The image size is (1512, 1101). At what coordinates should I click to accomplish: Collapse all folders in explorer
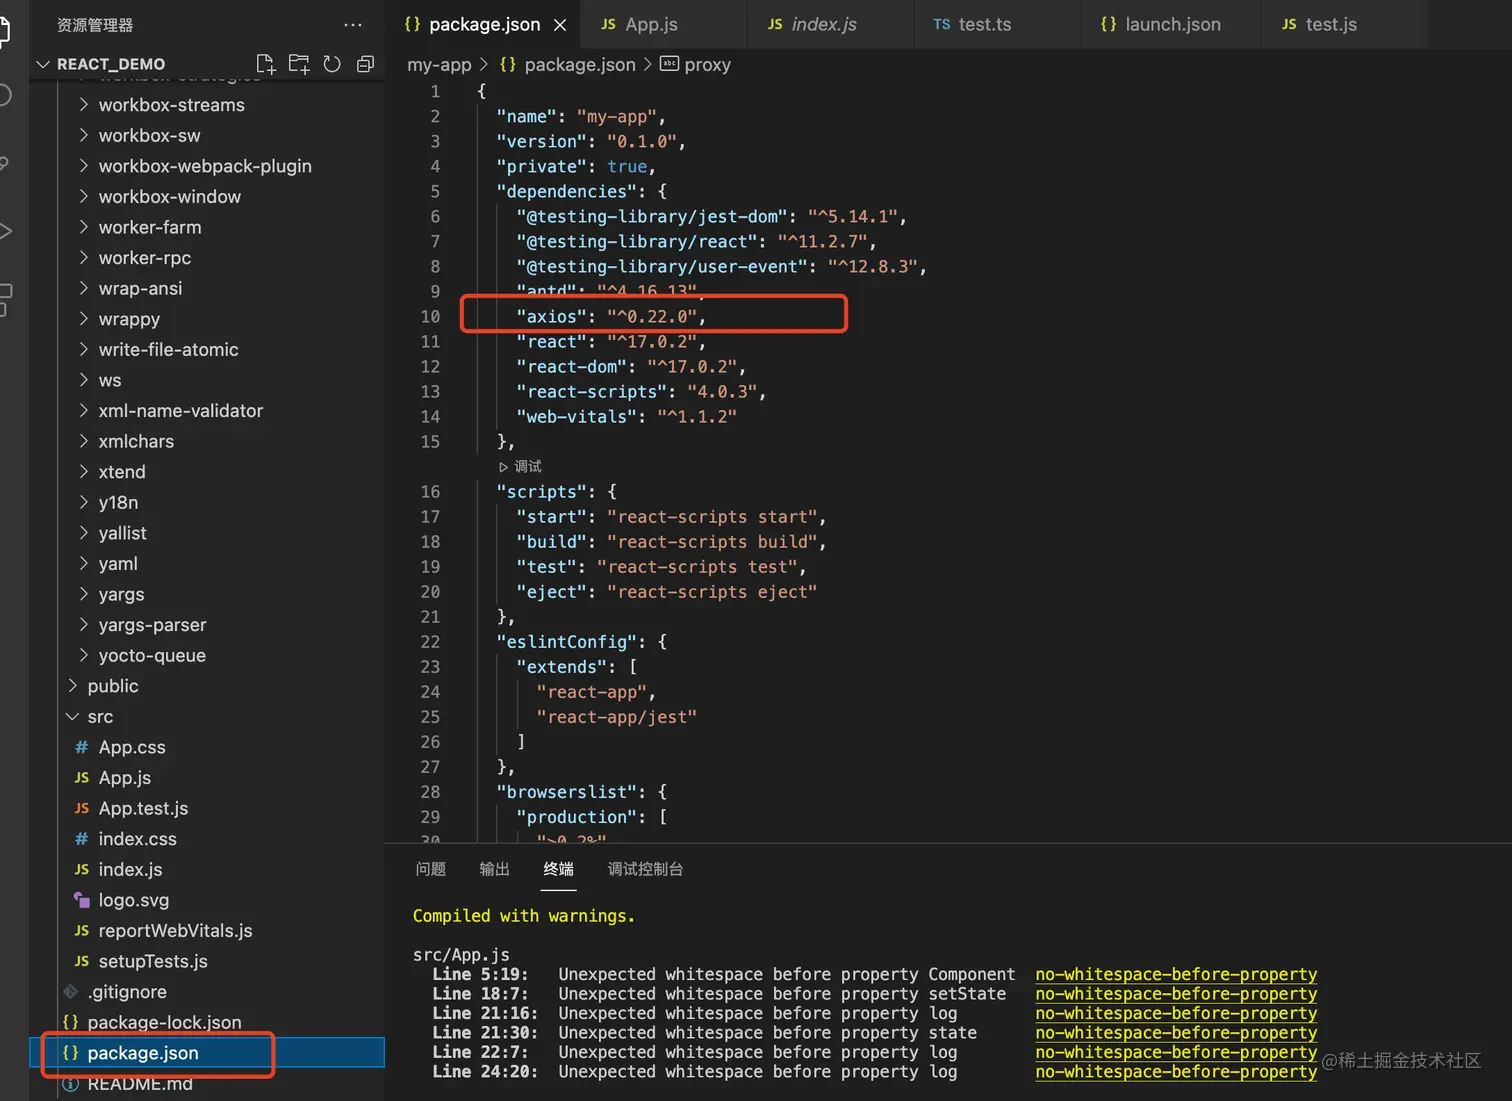pos(365,64)
